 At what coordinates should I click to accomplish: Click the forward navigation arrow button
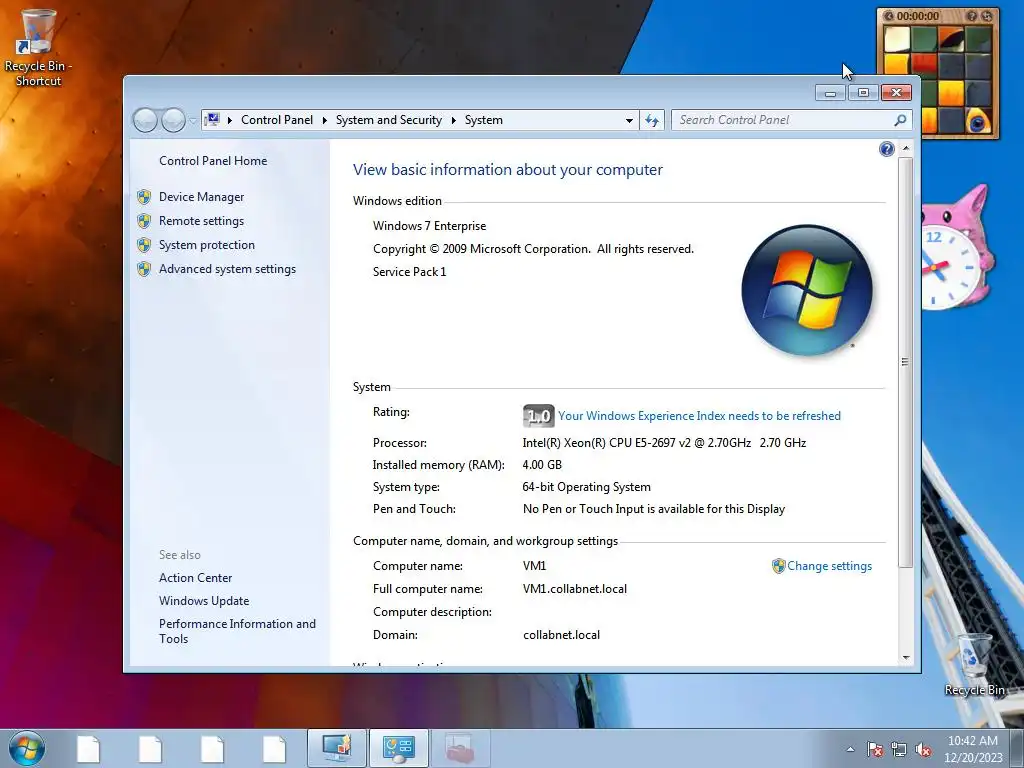[173, 120]
